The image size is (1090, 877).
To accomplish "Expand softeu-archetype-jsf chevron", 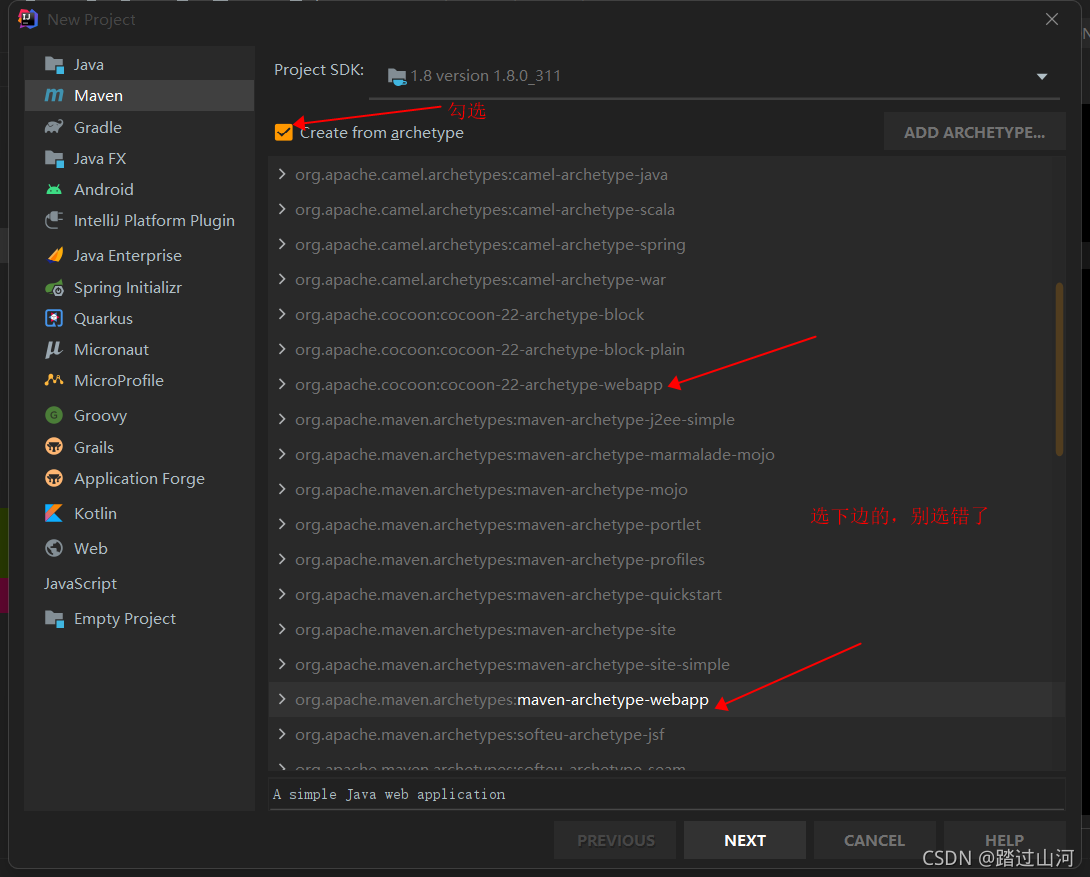I will tap(282, 734).
